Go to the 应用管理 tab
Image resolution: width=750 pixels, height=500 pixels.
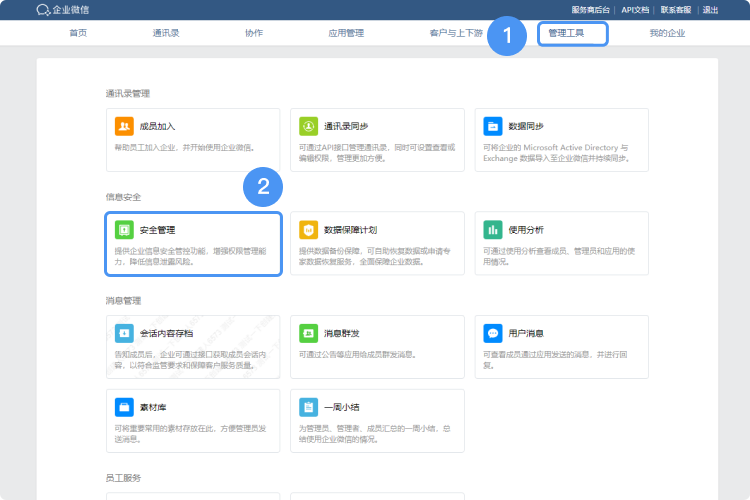pos(346,34)
